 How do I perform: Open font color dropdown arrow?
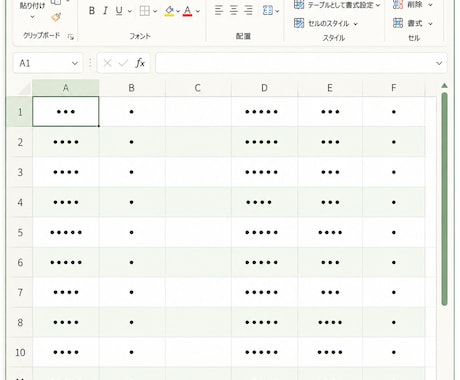198,11
